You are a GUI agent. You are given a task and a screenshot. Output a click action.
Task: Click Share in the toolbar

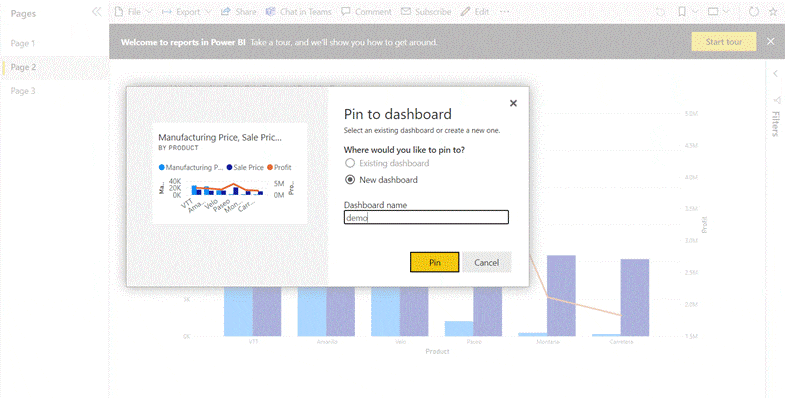[239, 12]
